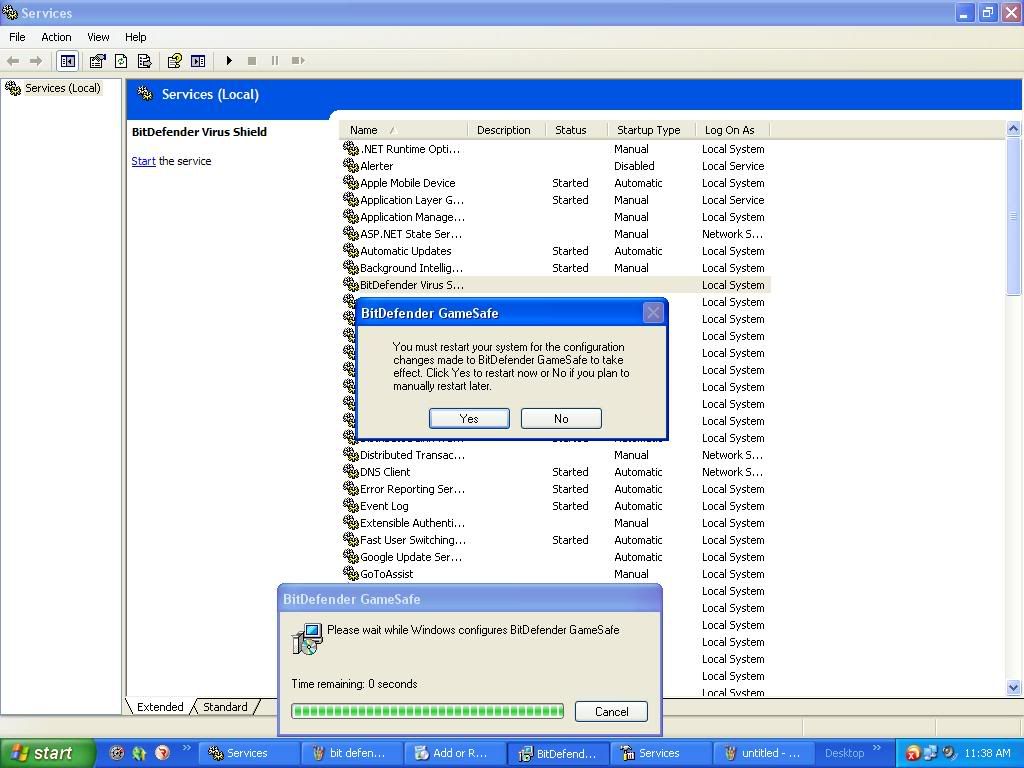Click the Export List toolbar icon
This screenshot has width=1024, height=768.
coord(144,61)
